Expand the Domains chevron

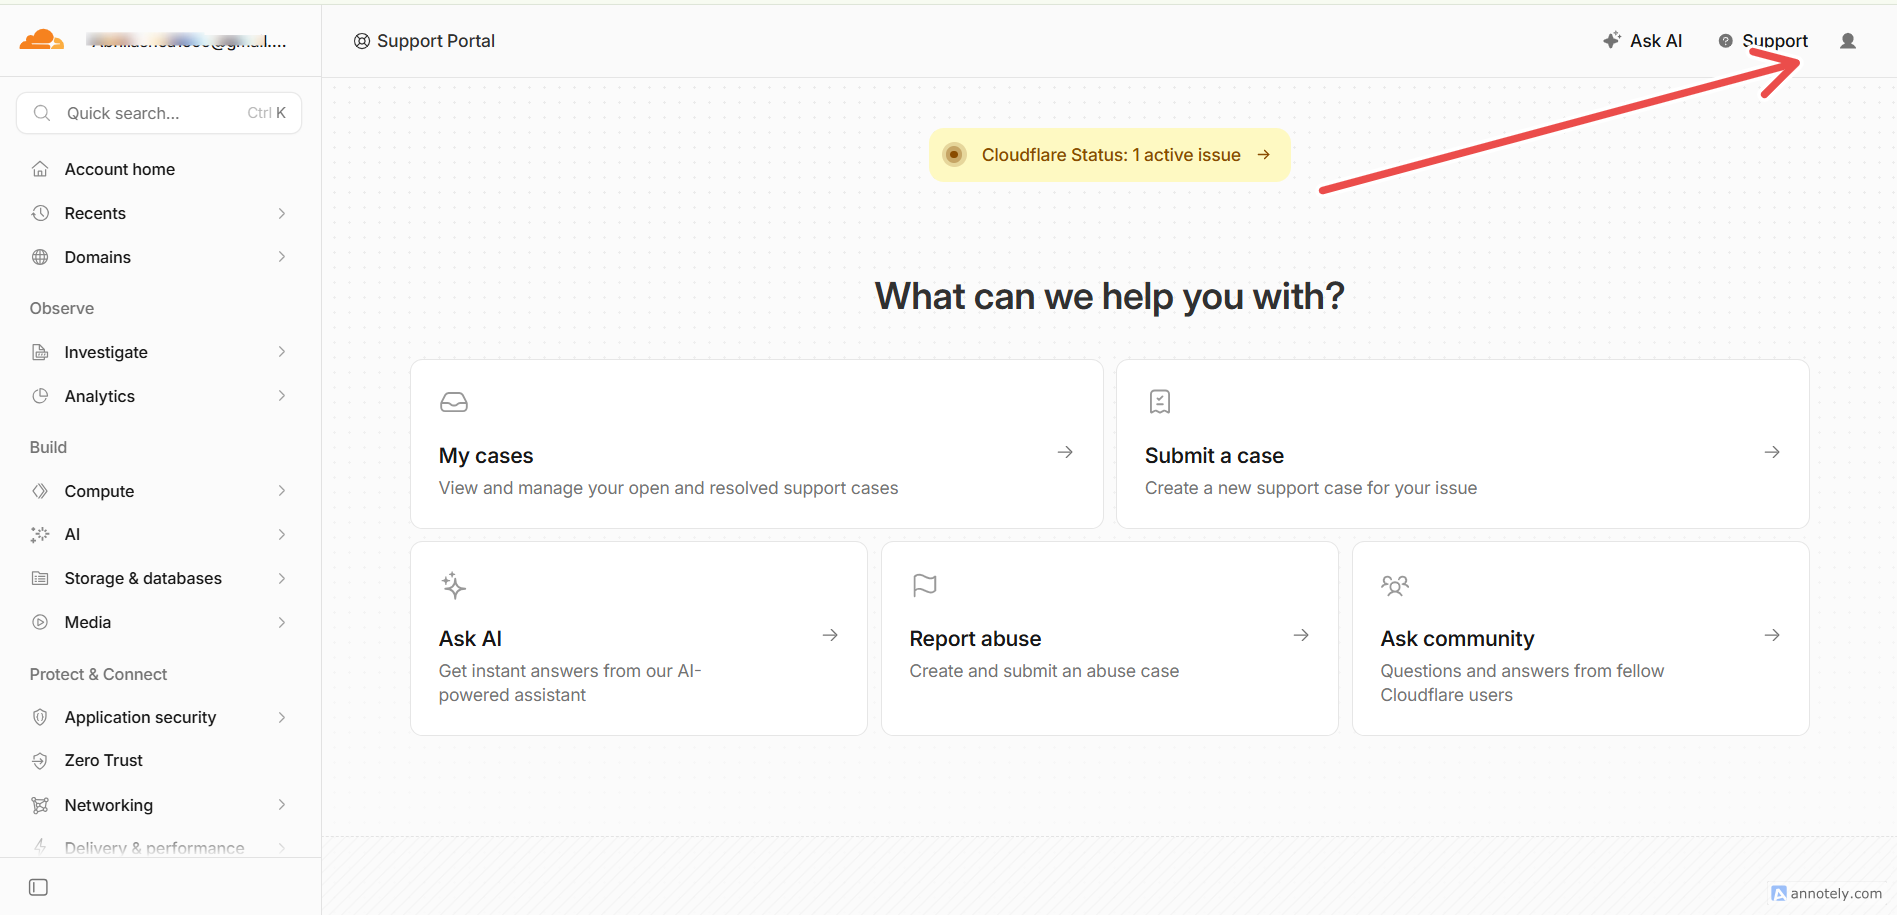click(282, 257)
